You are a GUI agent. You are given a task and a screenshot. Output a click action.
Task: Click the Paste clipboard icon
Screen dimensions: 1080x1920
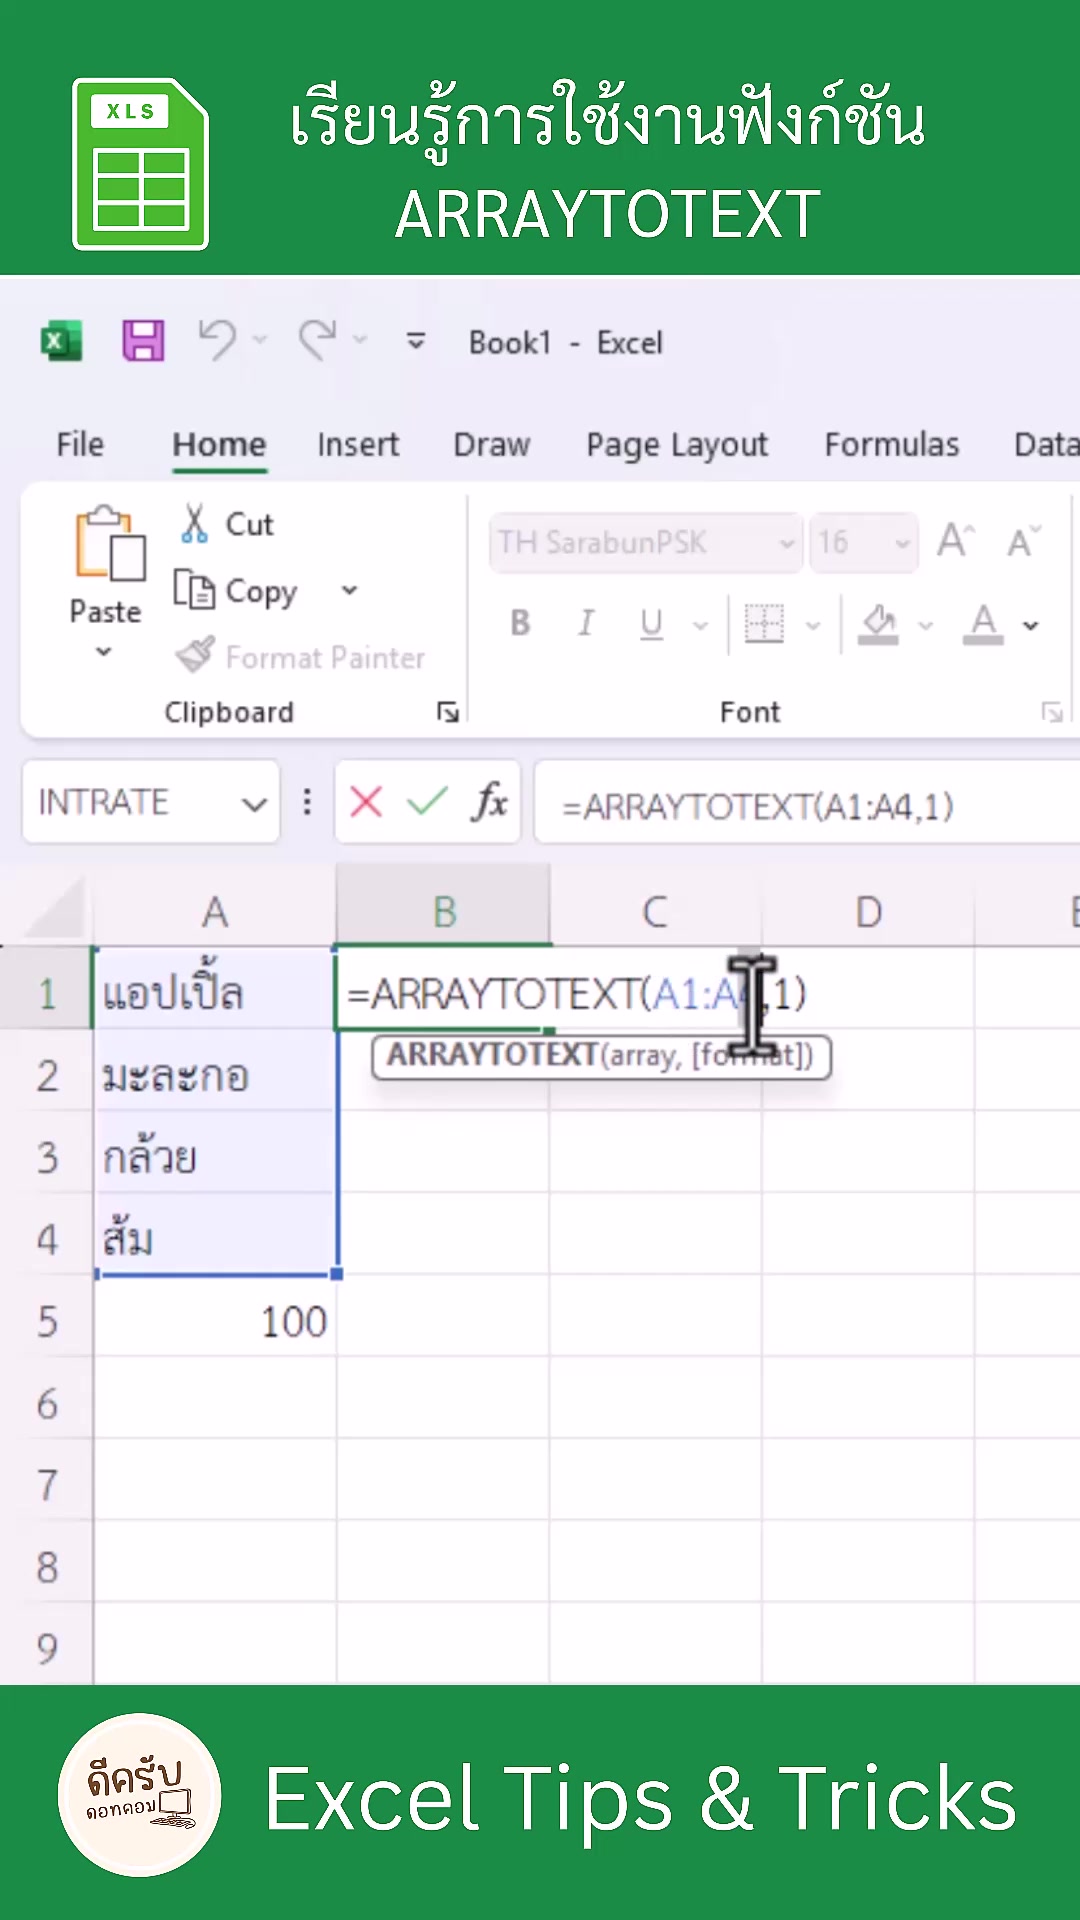pyautogui.click(x=110, y=544)
